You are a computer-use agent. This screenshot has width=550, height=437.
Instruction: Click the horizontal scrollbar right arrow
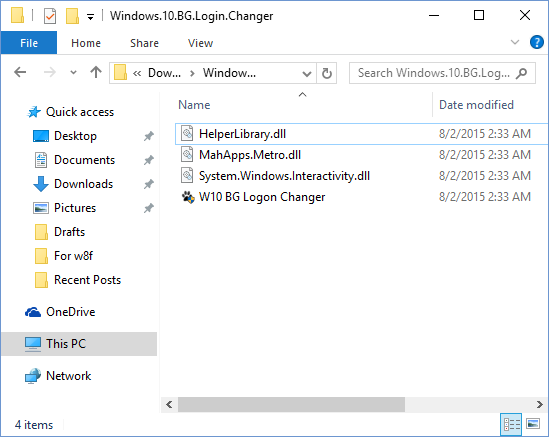click(540, 404)
